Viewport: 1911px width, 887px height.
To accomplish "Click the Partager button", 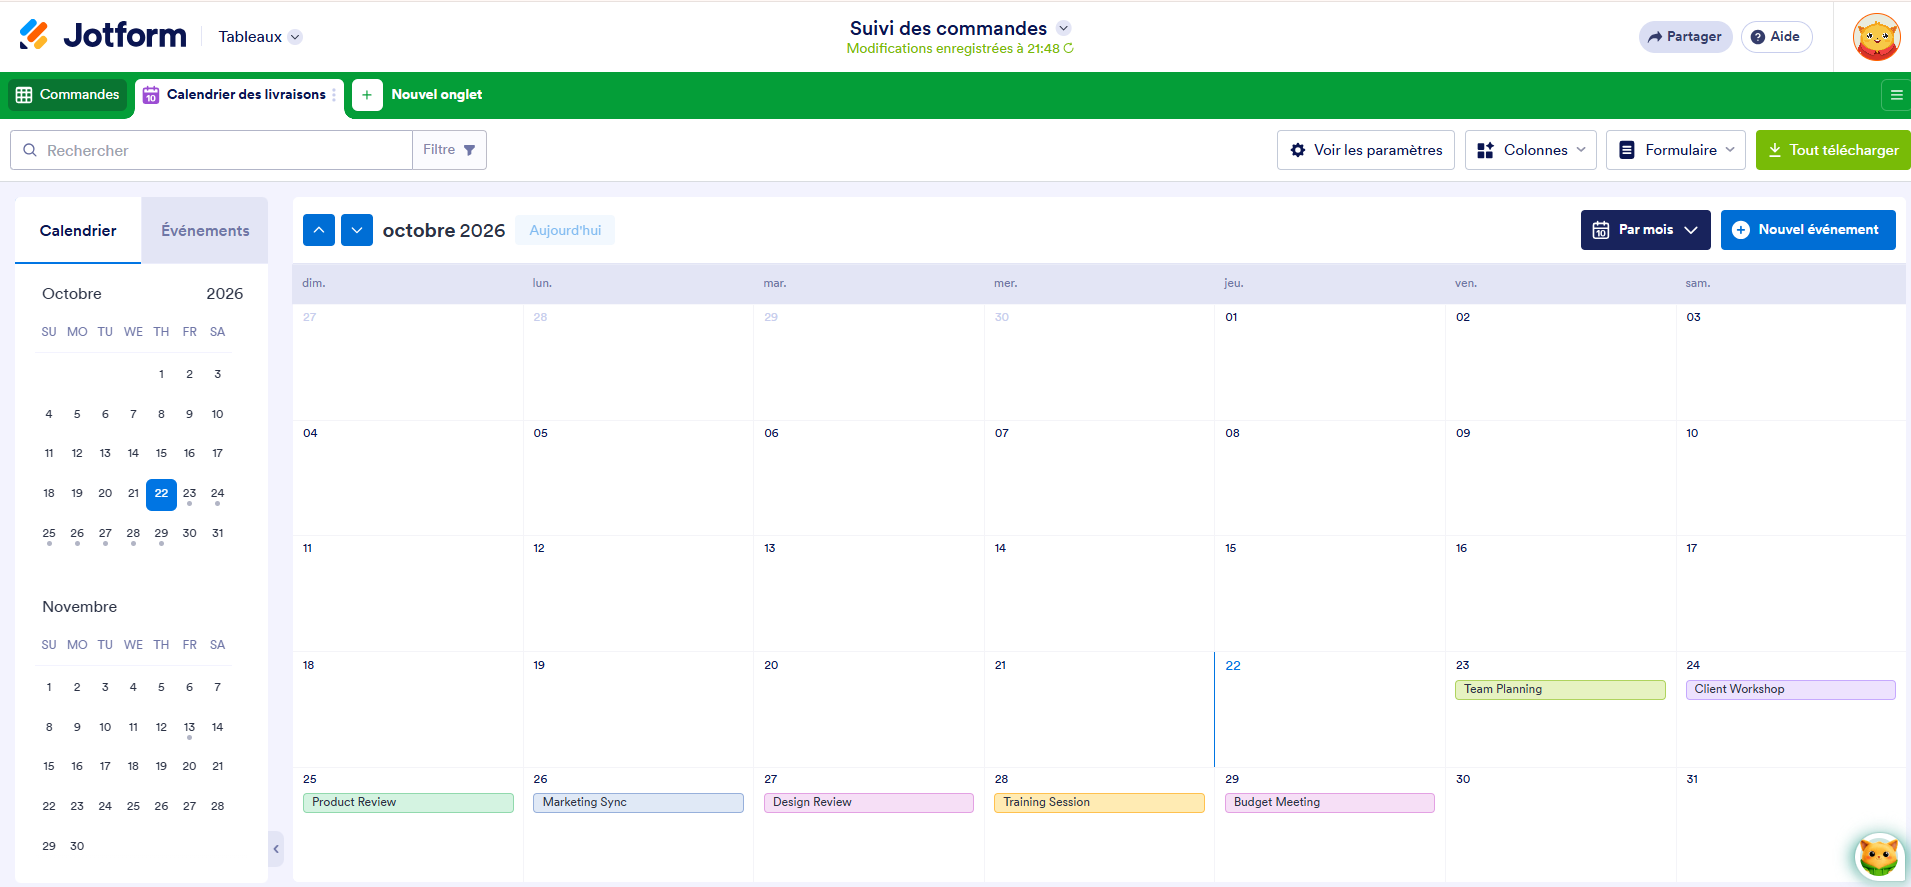I will [x=1685, y=37].
